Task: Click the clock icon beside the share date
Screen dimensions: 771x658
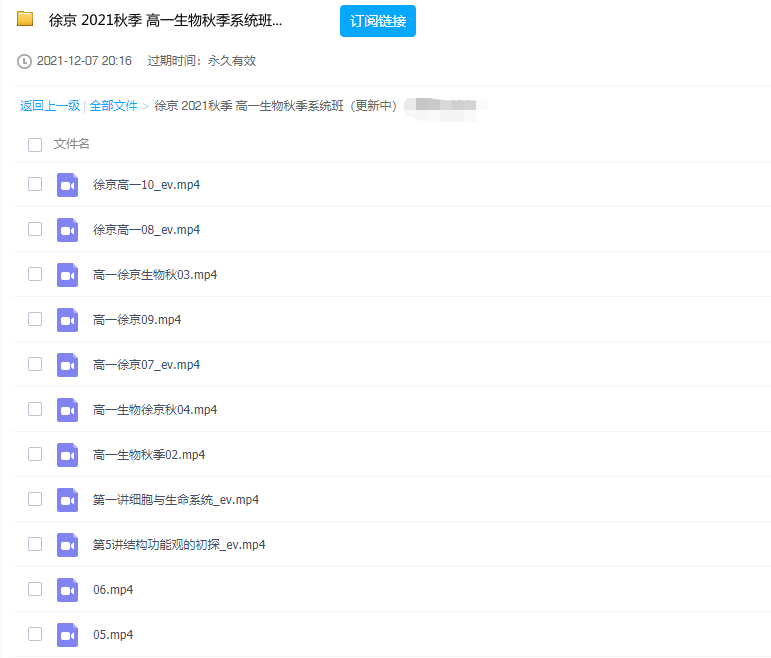Action: click(x=25, y=61)
